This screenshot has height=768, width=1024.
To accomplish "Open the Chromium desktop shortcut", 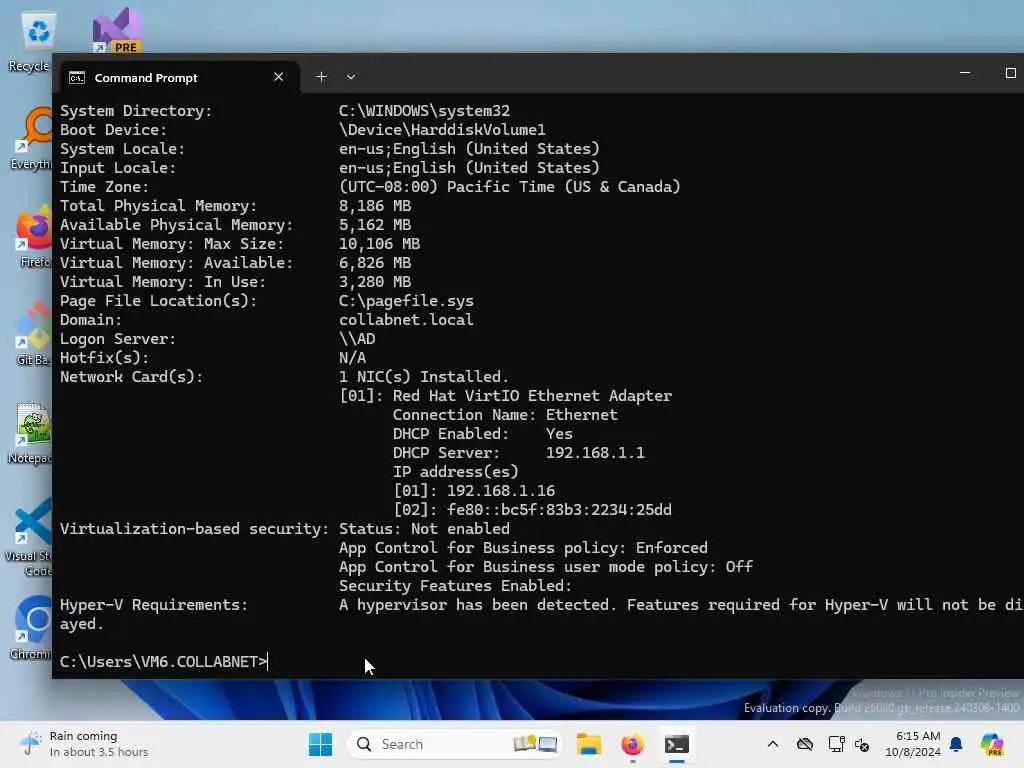I will (x=33, y=628).
